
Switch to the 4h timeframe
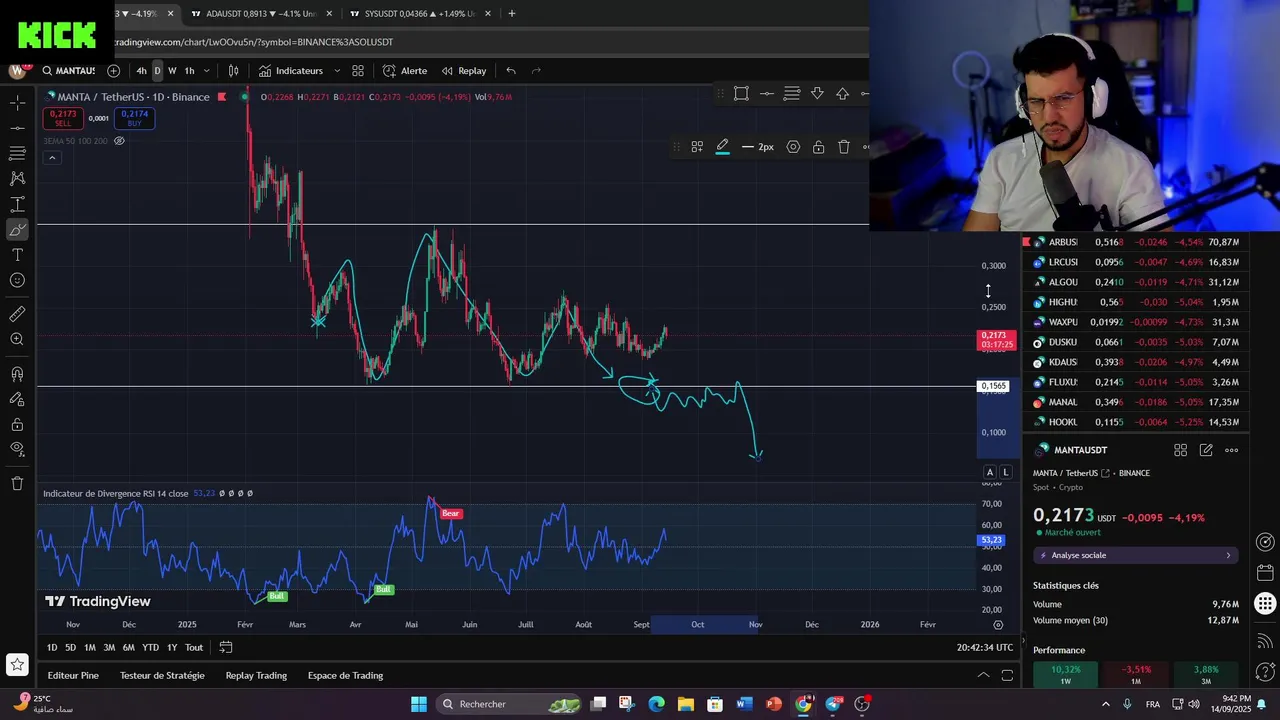pos(141,71)
